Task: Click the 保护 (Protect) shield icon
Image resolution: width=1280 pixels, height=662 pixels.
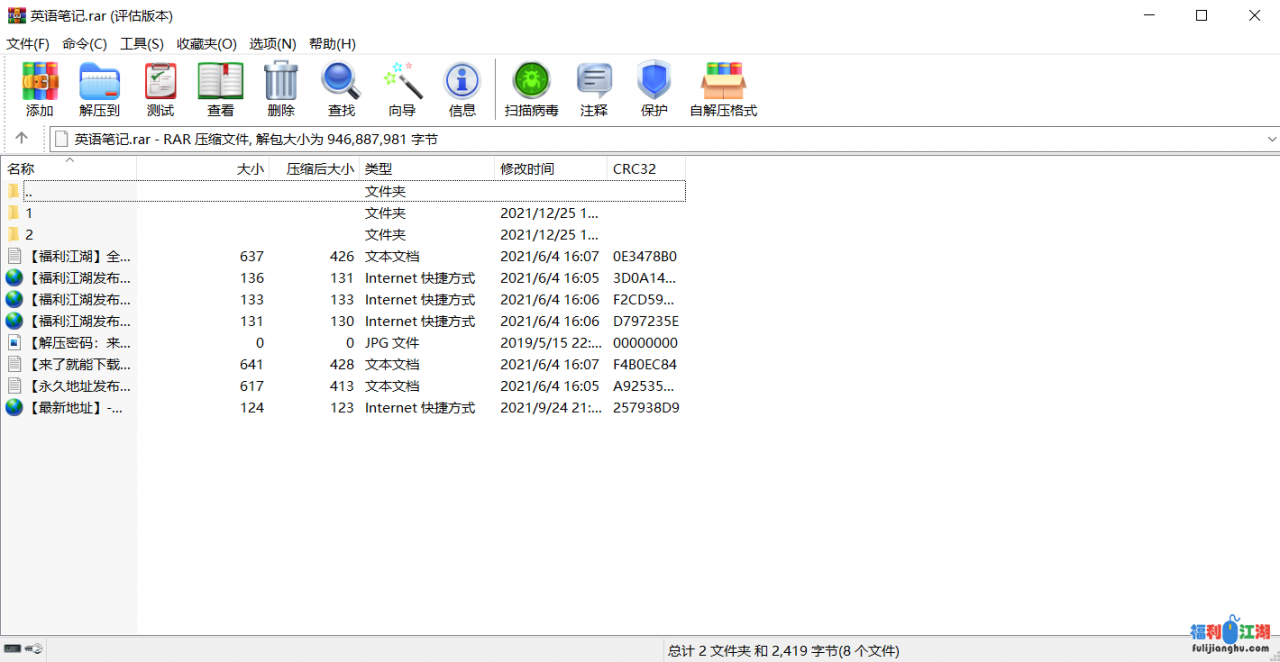Action: tap(654, 89)
